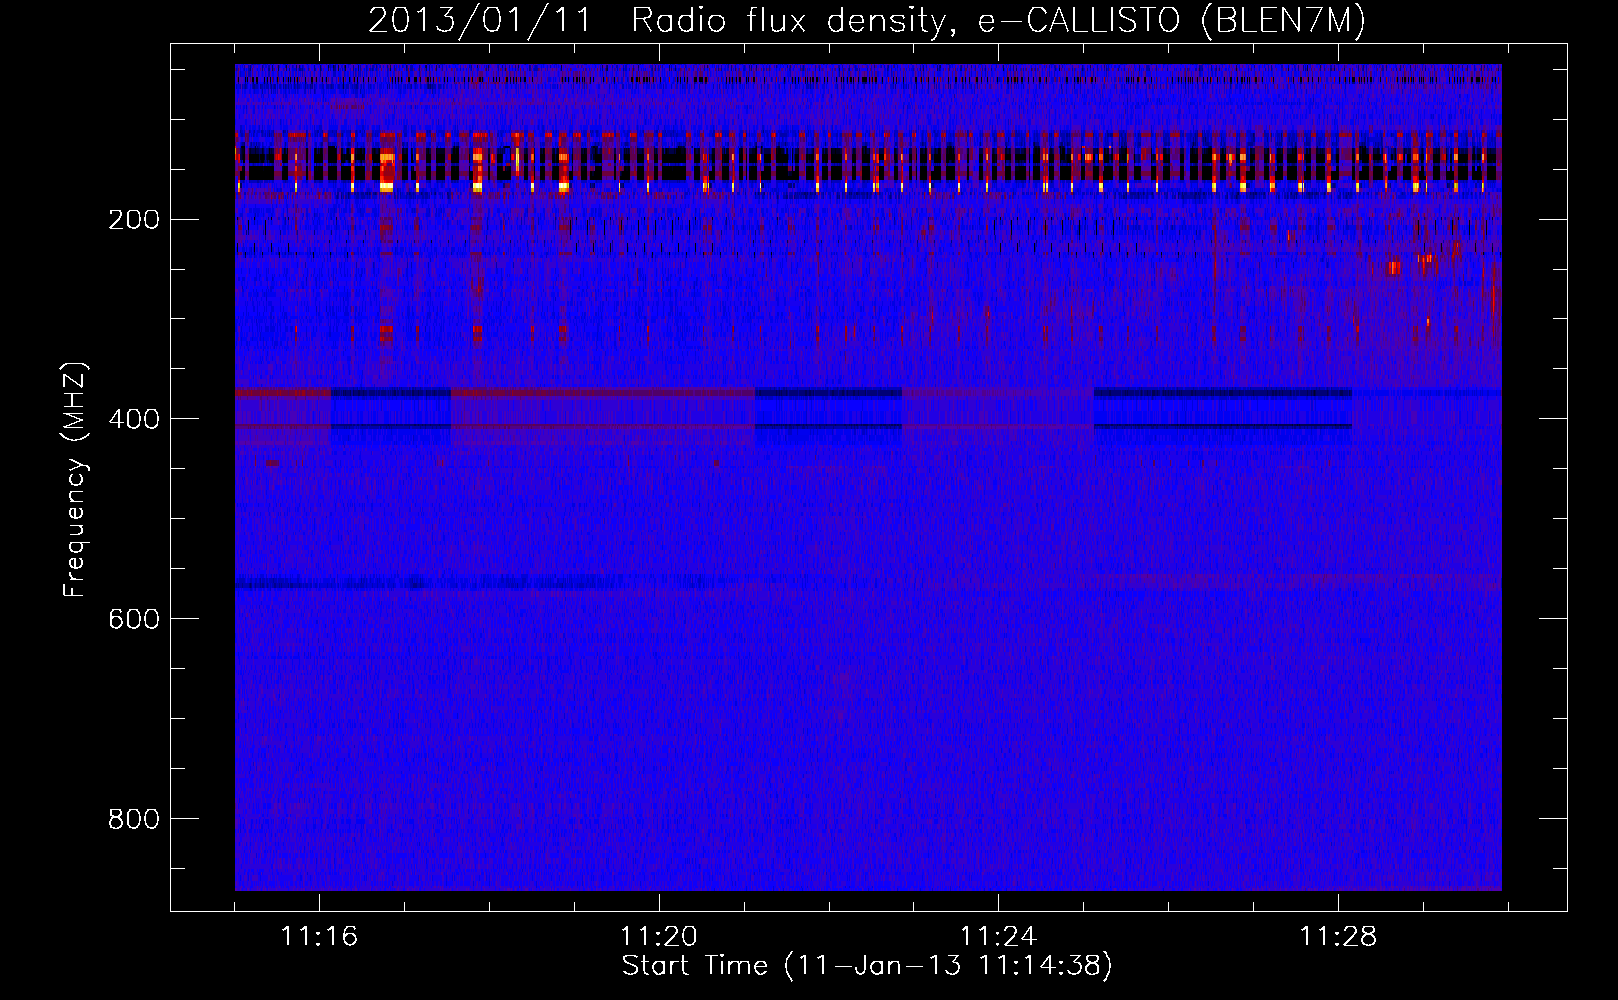Click the 400 frequency tick label
The height and width of the screenshot is (1000, 1618).
(134, 419)
